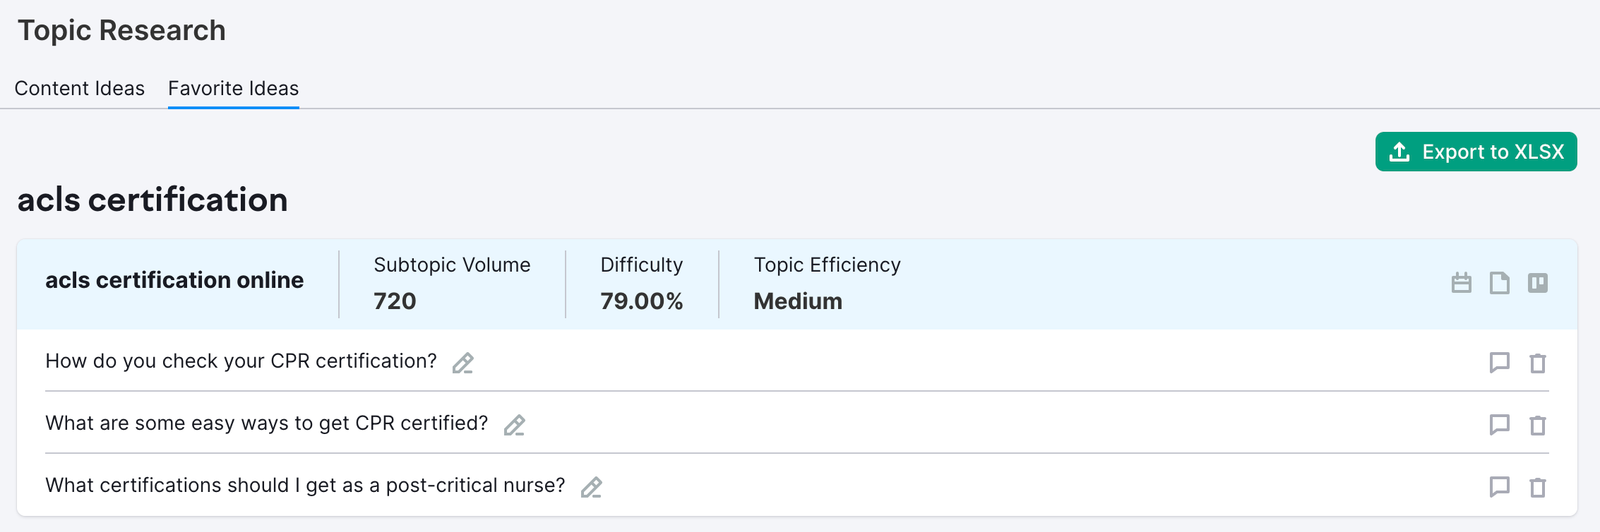The image size is (1600, 532).
Task: Click the Export to XLSX button
Action: [x=1475, y=152]
